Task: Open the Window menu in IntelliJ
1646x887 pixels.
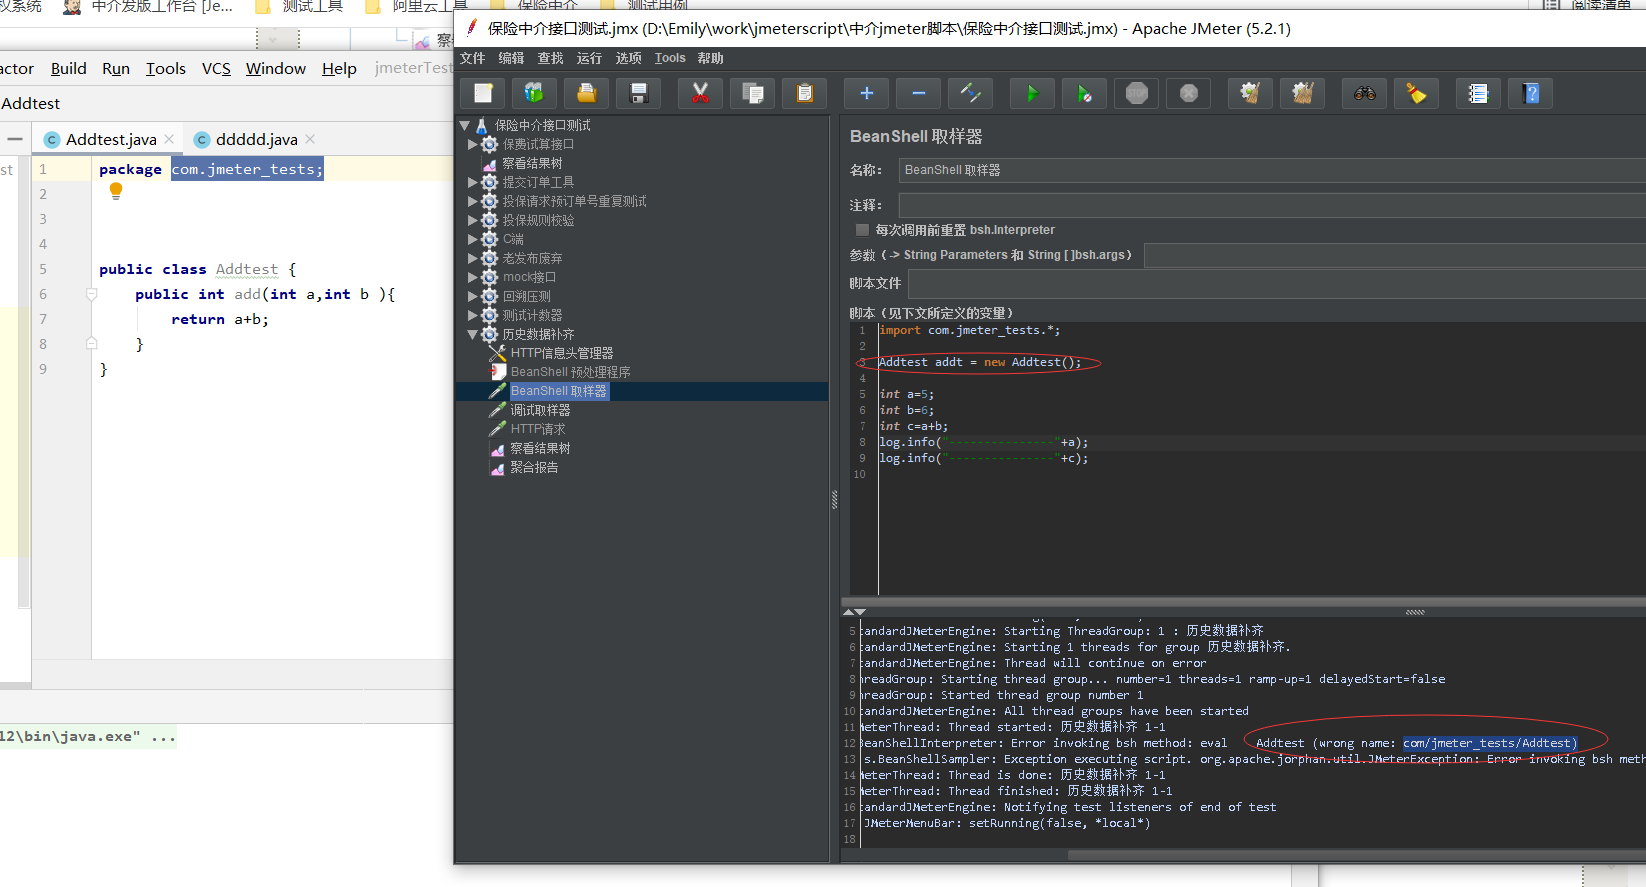Action: 276,68
